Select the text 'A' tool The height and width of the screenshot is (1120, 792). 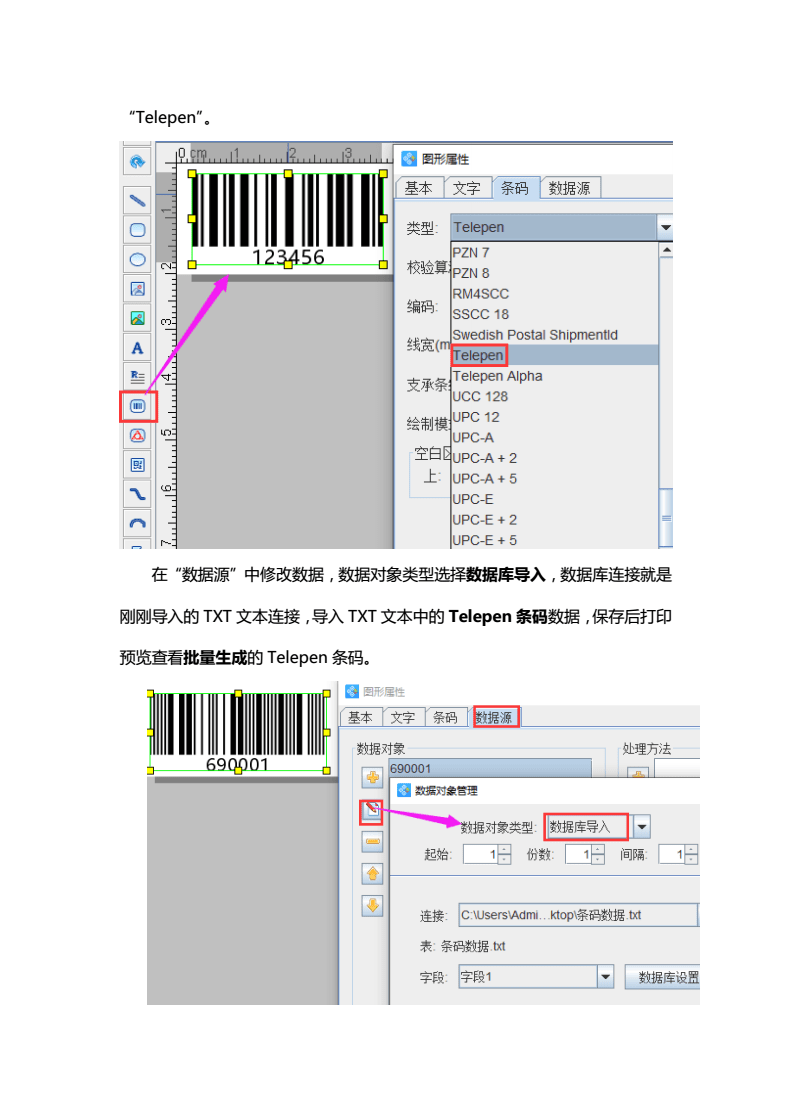pyautogui.click(x=138, y=348)
